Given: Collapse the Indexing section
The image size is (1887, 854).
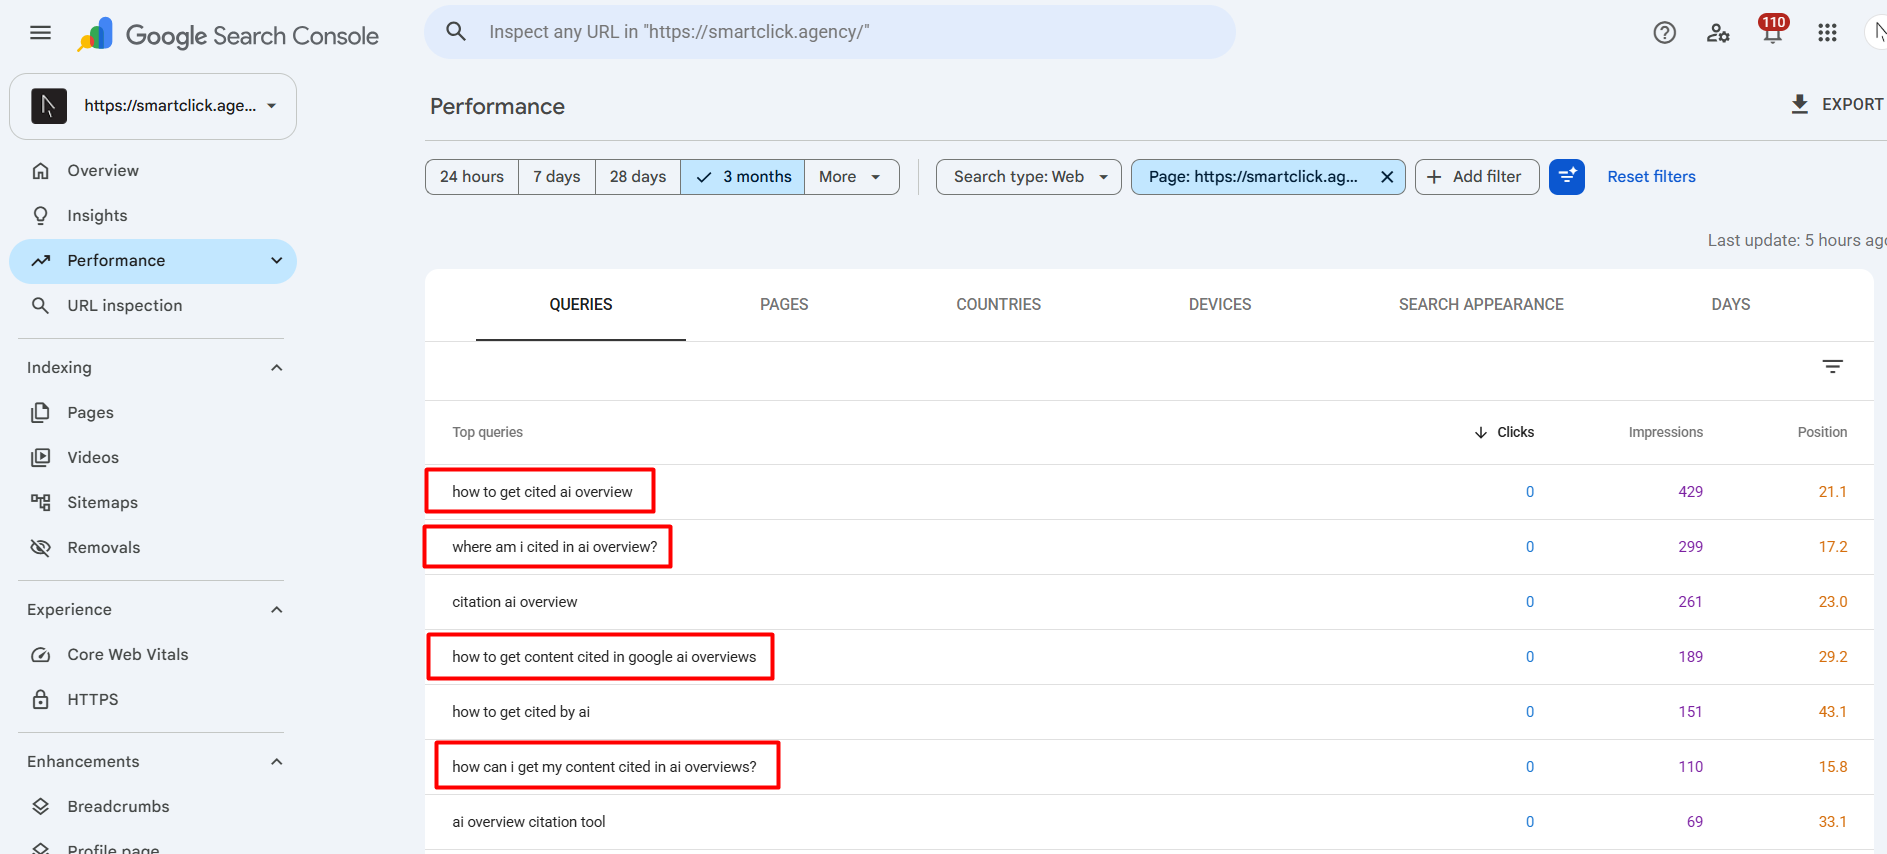Looking at the screenshot, I should [277, 368].
